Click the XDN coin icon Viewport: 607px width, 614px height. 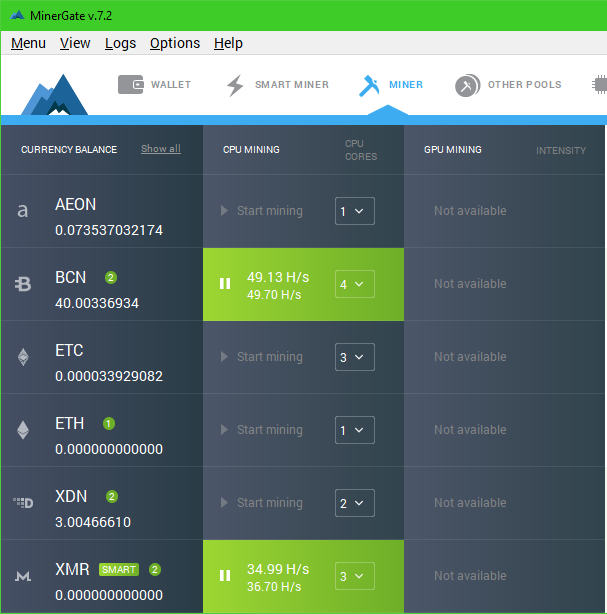23,502
